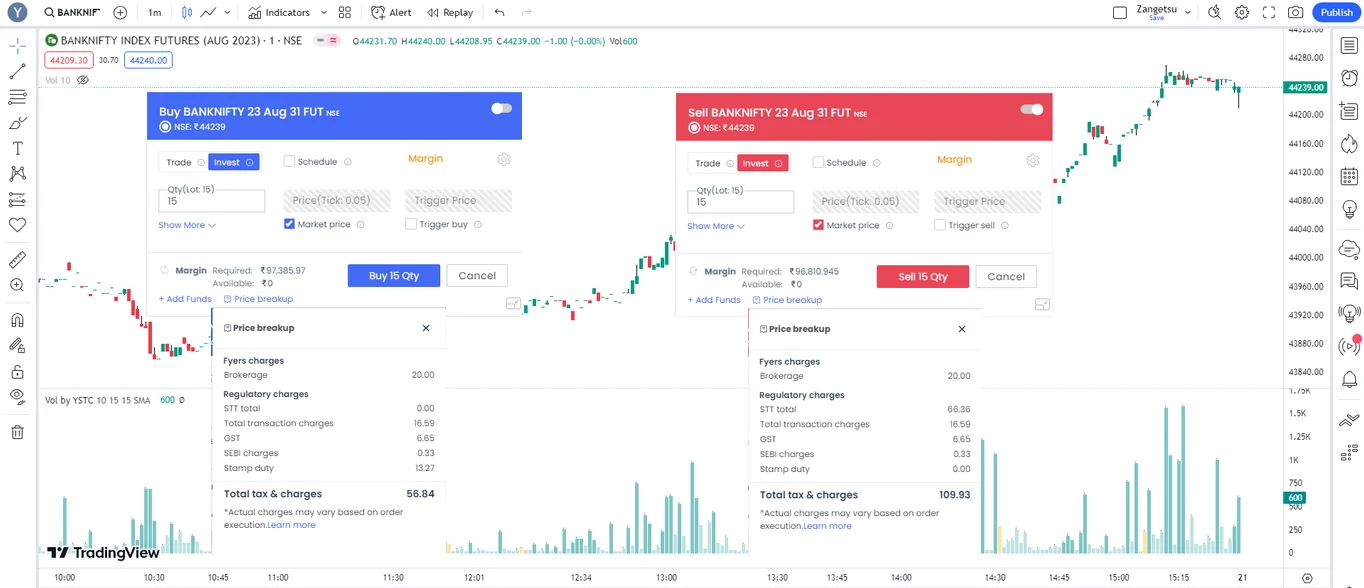Screen dimensions: 1364x588
Task: Cancel the Buy order
Action: coord(477,275)
